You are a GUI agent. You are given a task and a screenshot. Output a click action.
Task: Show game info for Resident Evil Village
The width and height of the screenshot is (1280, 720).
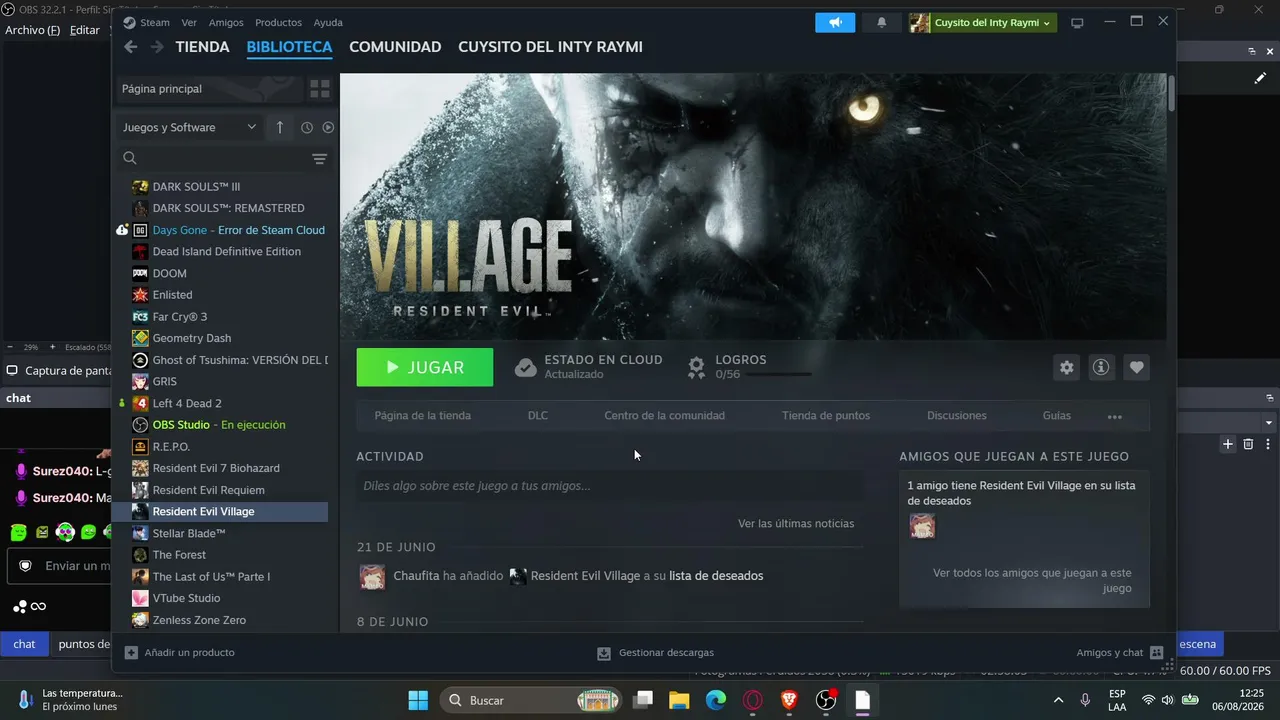1101,367
